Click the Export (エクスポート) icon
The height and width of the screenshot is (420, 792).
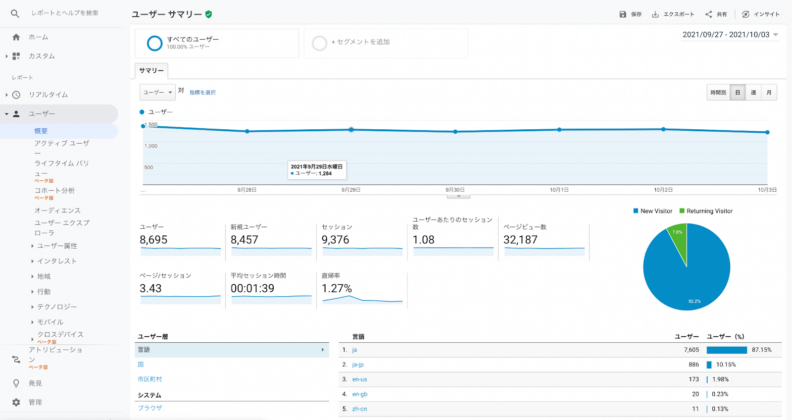point(655,14)
